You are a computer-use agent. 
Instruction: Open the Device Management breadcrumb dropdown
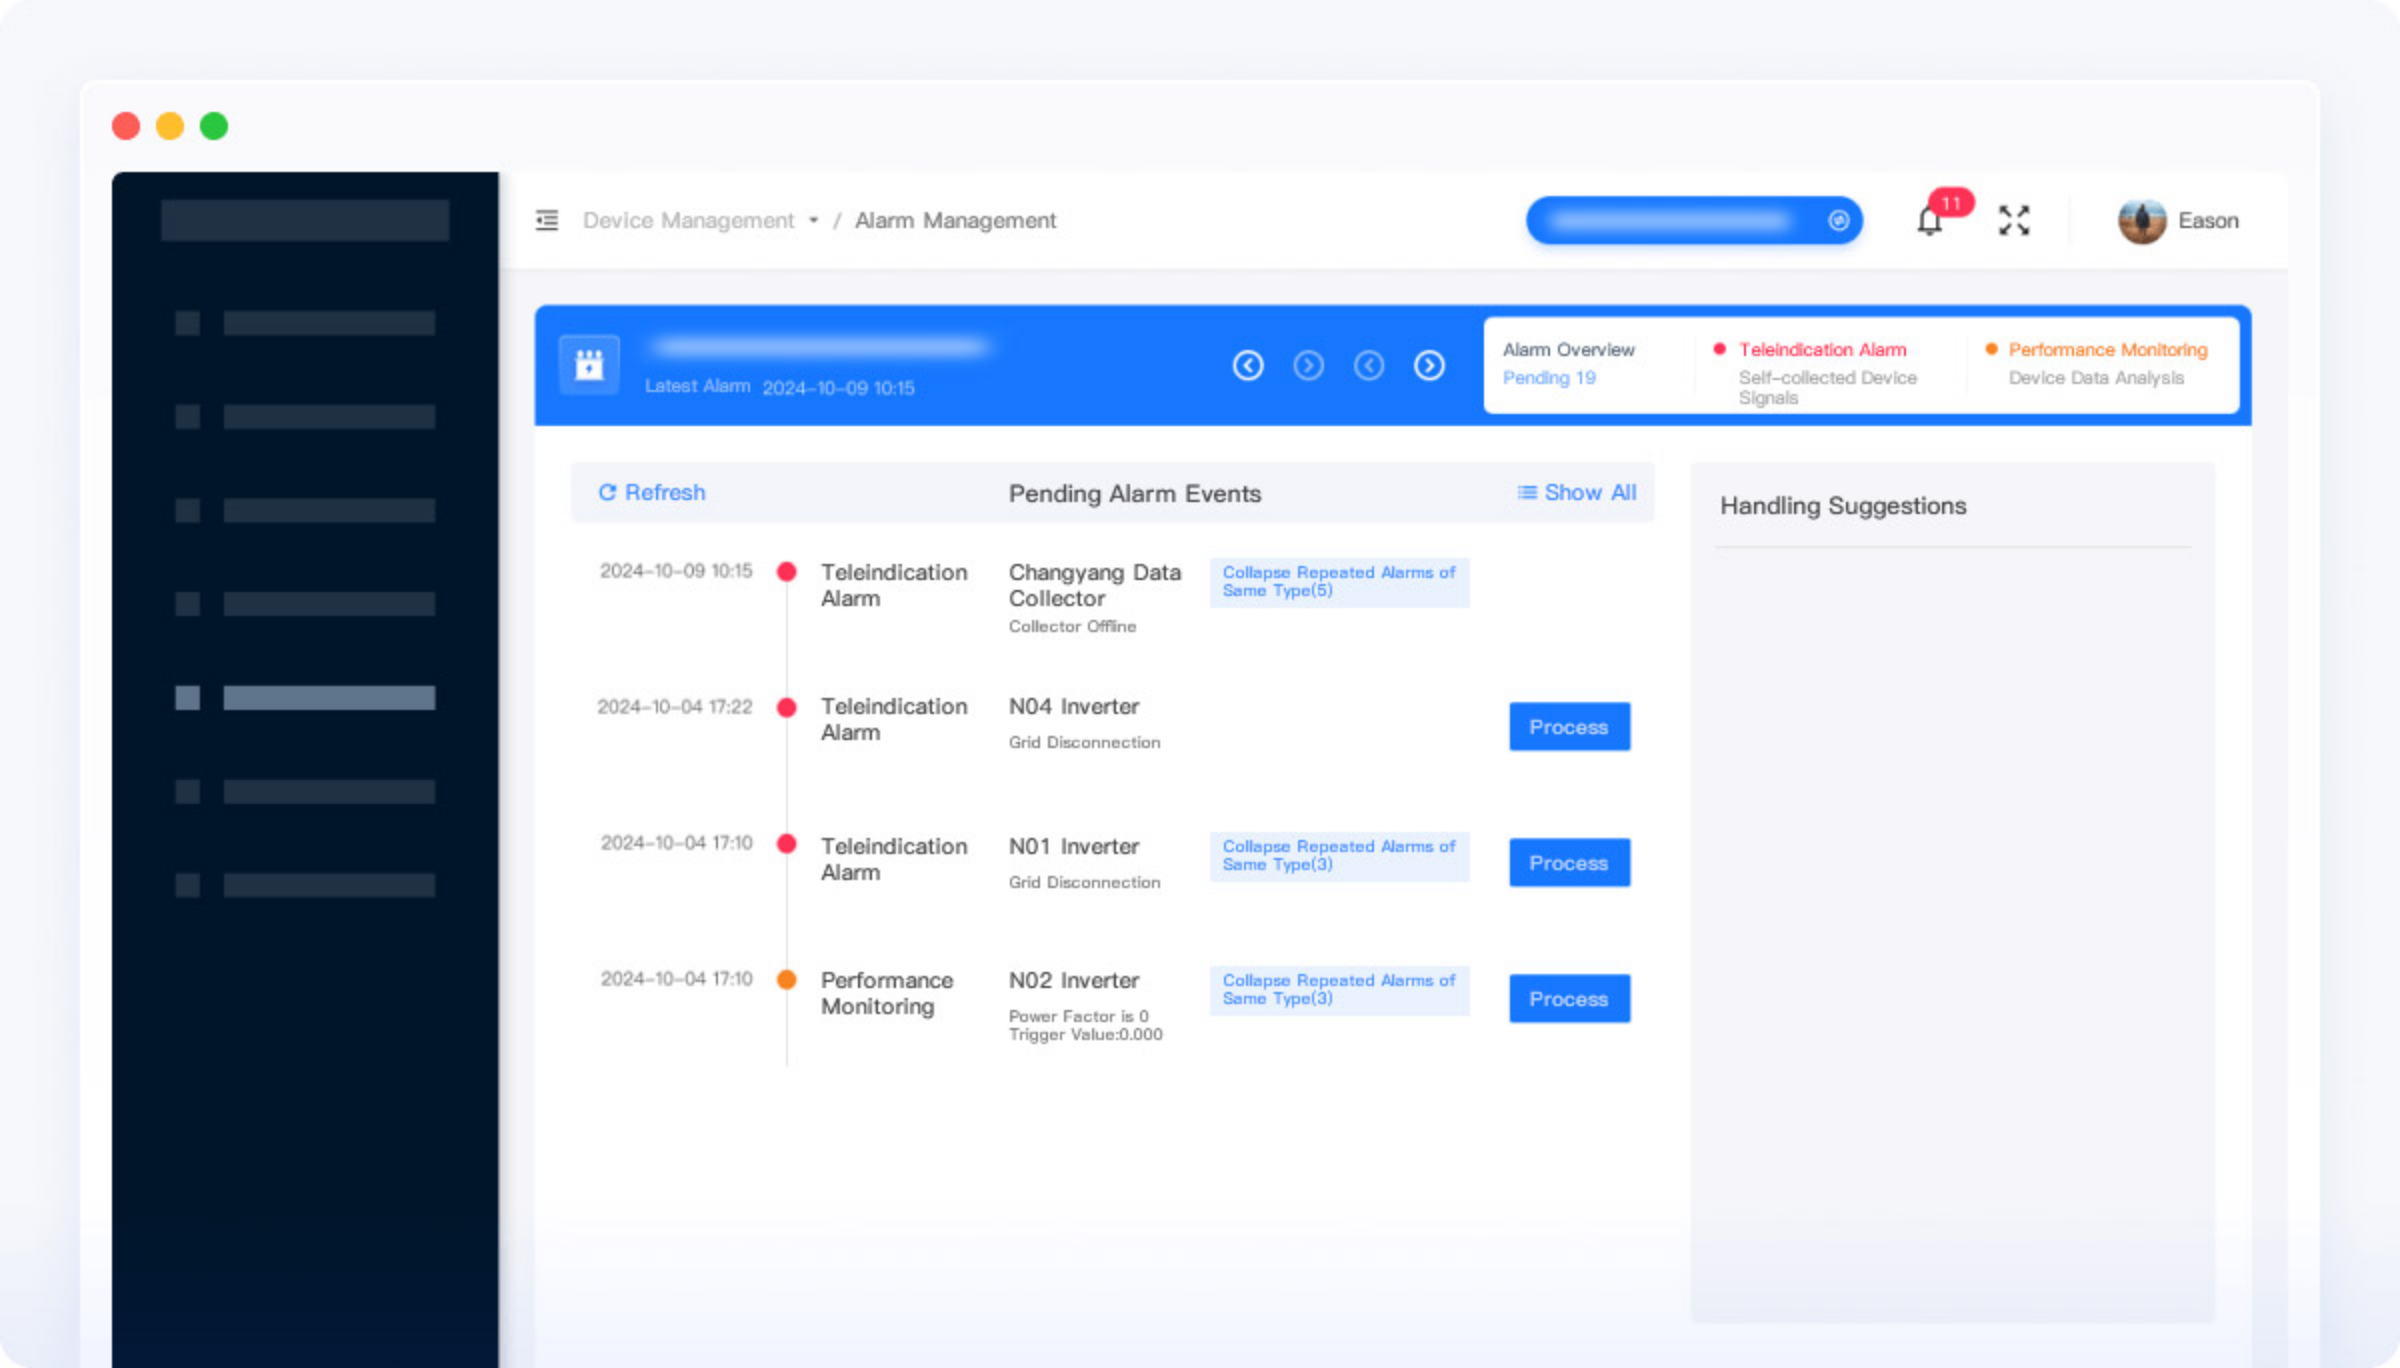coord(700,221)
